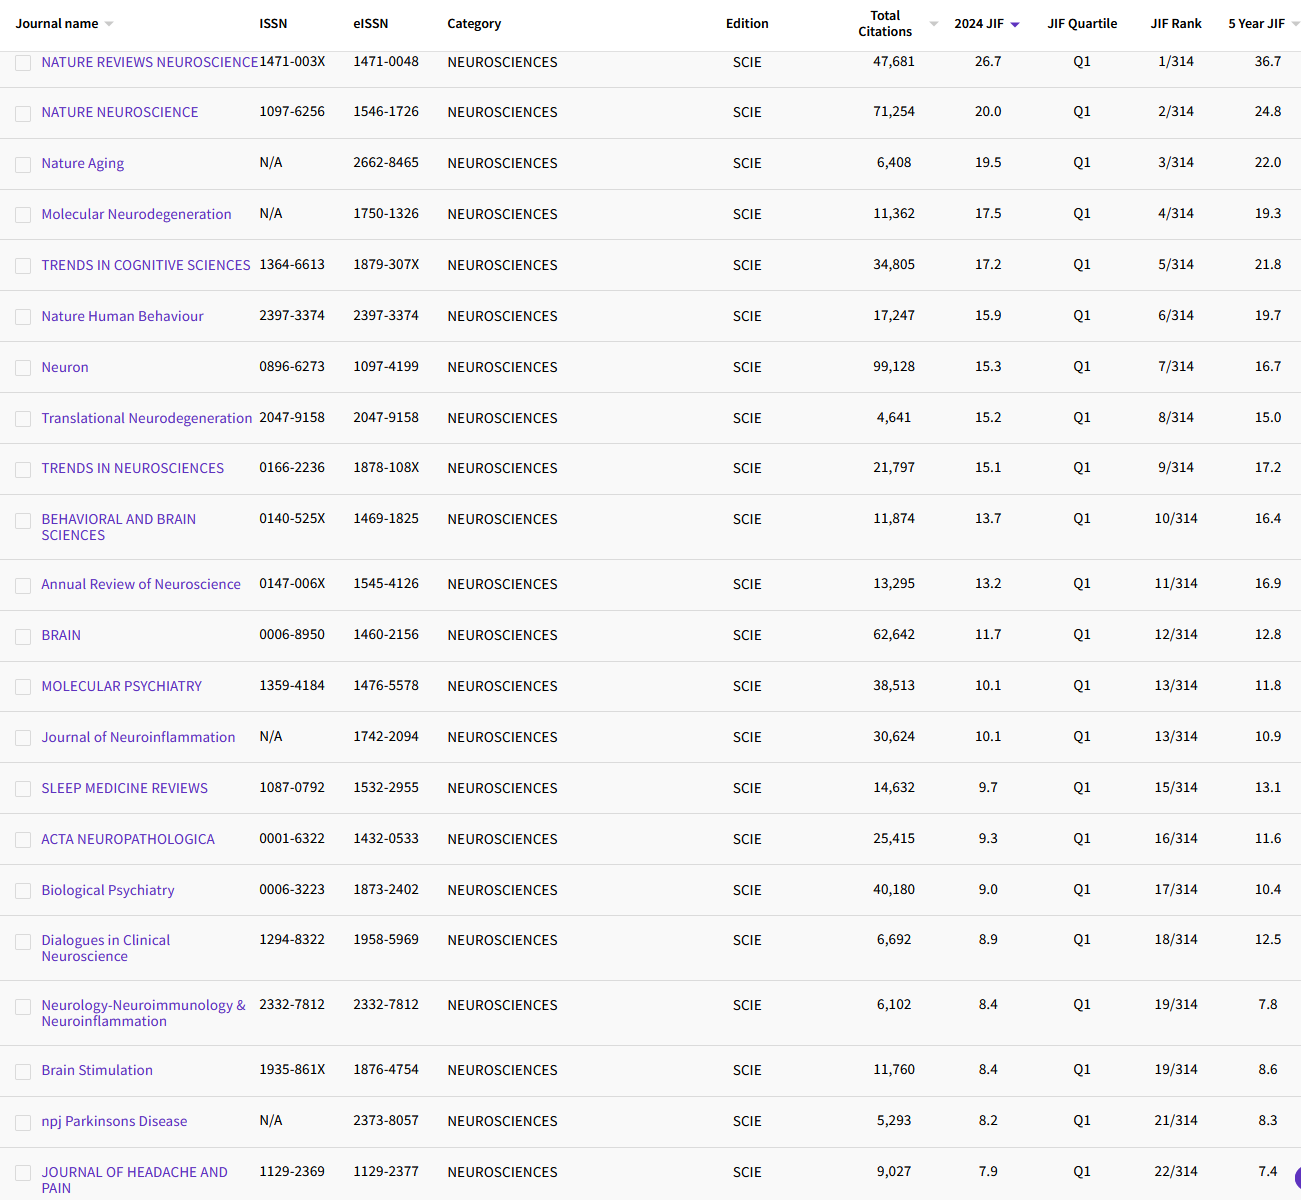Check the box next to BRAIN
The width and height of the screenshot is (1301, 1200).
[23, 637]
